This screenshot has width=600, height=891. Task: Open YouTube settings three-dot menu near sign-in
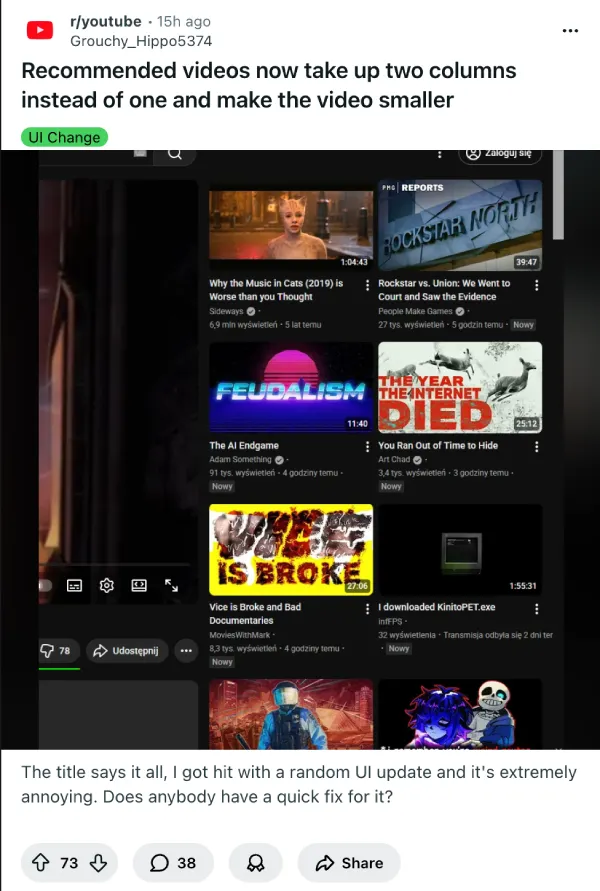439,154
